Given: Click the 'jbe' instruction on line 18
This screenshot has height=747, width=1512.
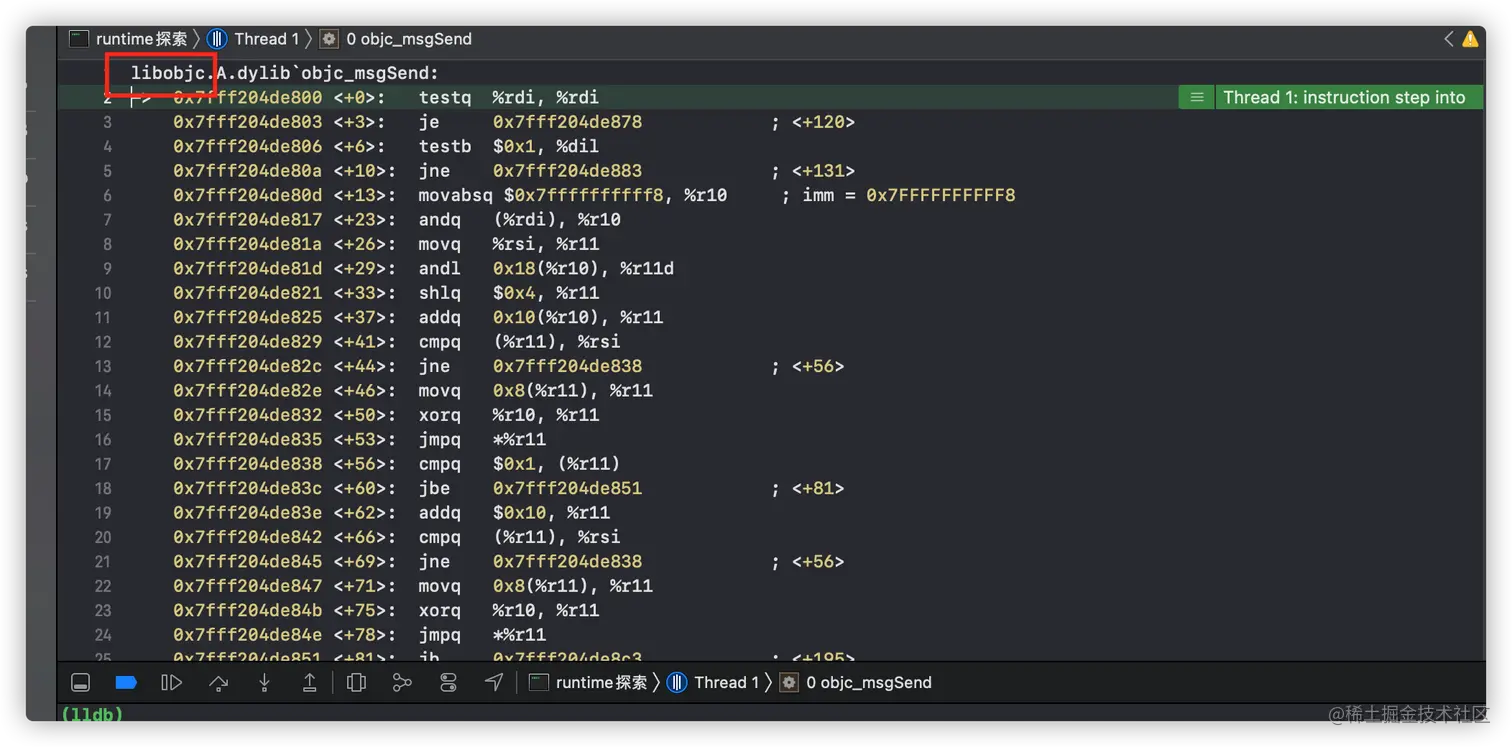Looking at the screenshot, I should point(435,488).
